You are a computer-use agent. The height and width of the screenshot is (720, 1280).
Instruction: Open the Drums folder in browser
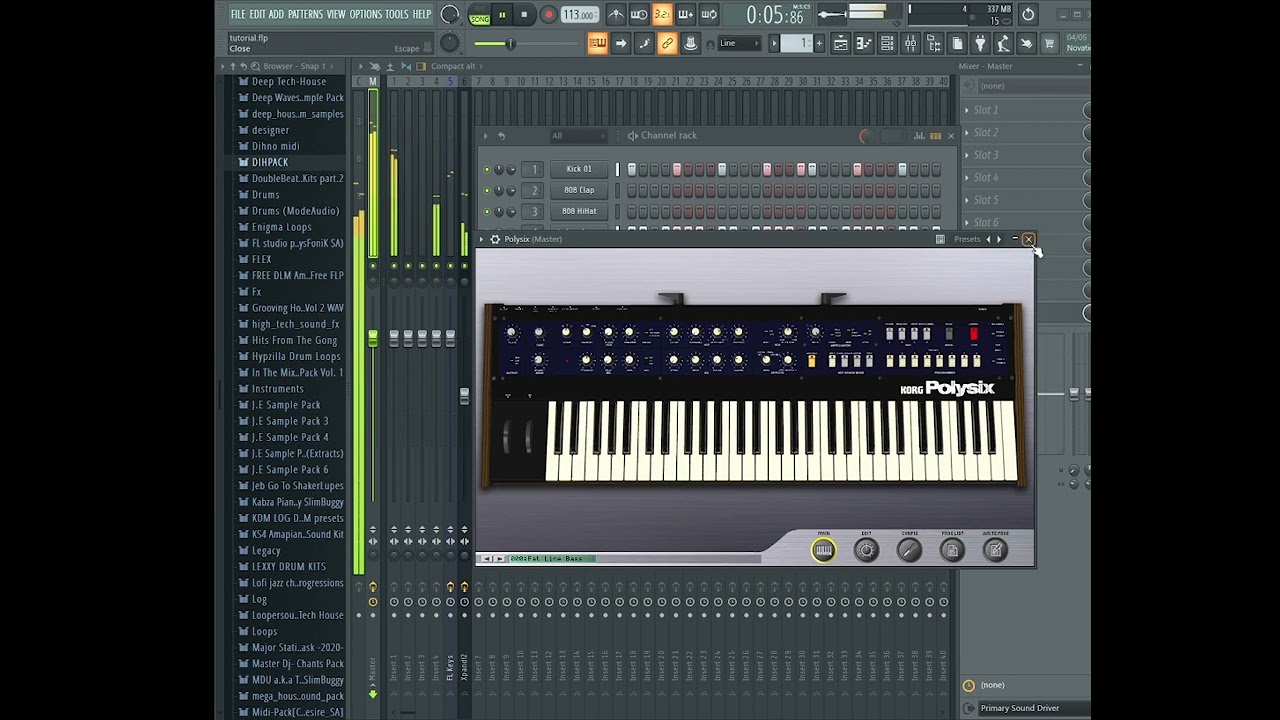click(x=265, y=194)
